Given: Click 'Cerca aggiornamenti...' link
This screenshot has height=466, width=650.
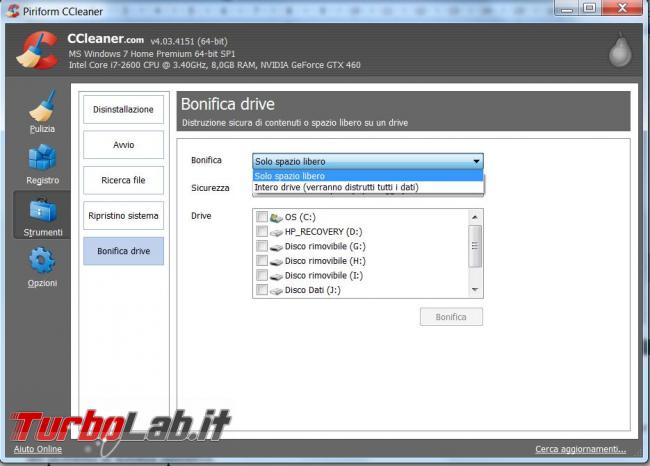Looking at the screenshot, I should [x=580, y=449].
